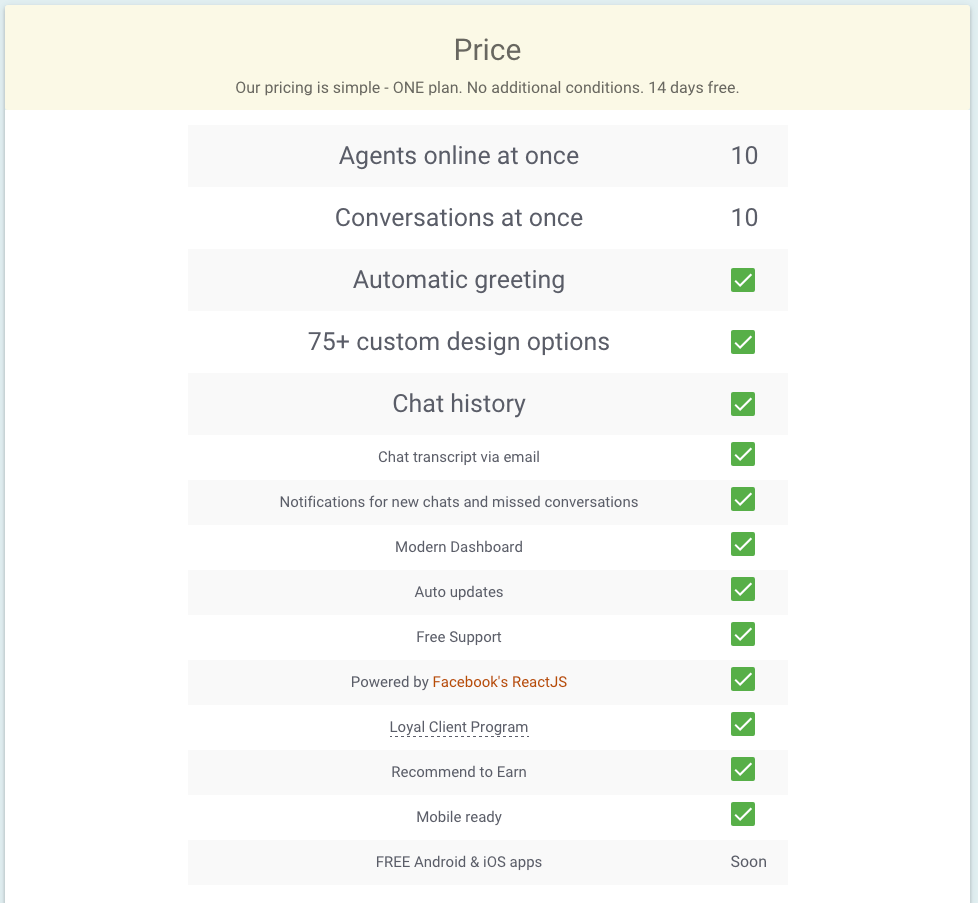This screenshot has height=903, width=978.
Task: Click the Free Support checkmark icon
Action: (x=743, y=635)
